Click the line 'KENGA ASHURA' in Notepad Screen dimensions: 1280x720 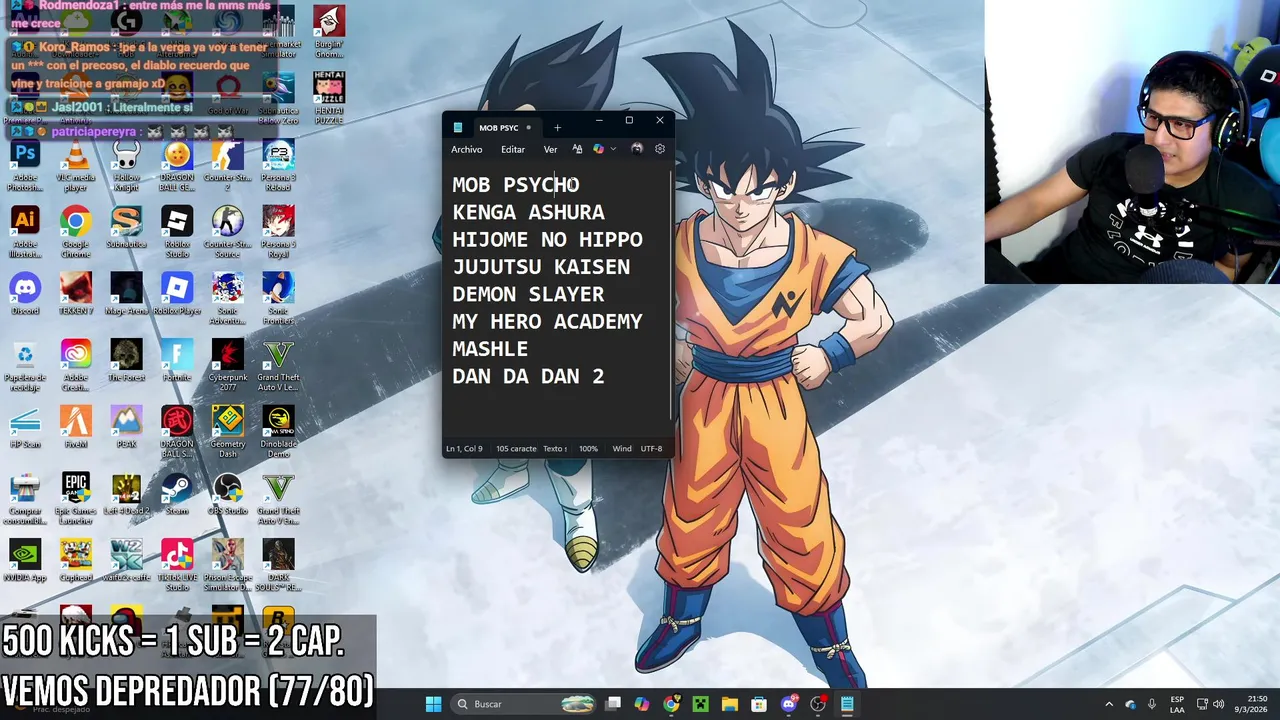tap(528, 212)
